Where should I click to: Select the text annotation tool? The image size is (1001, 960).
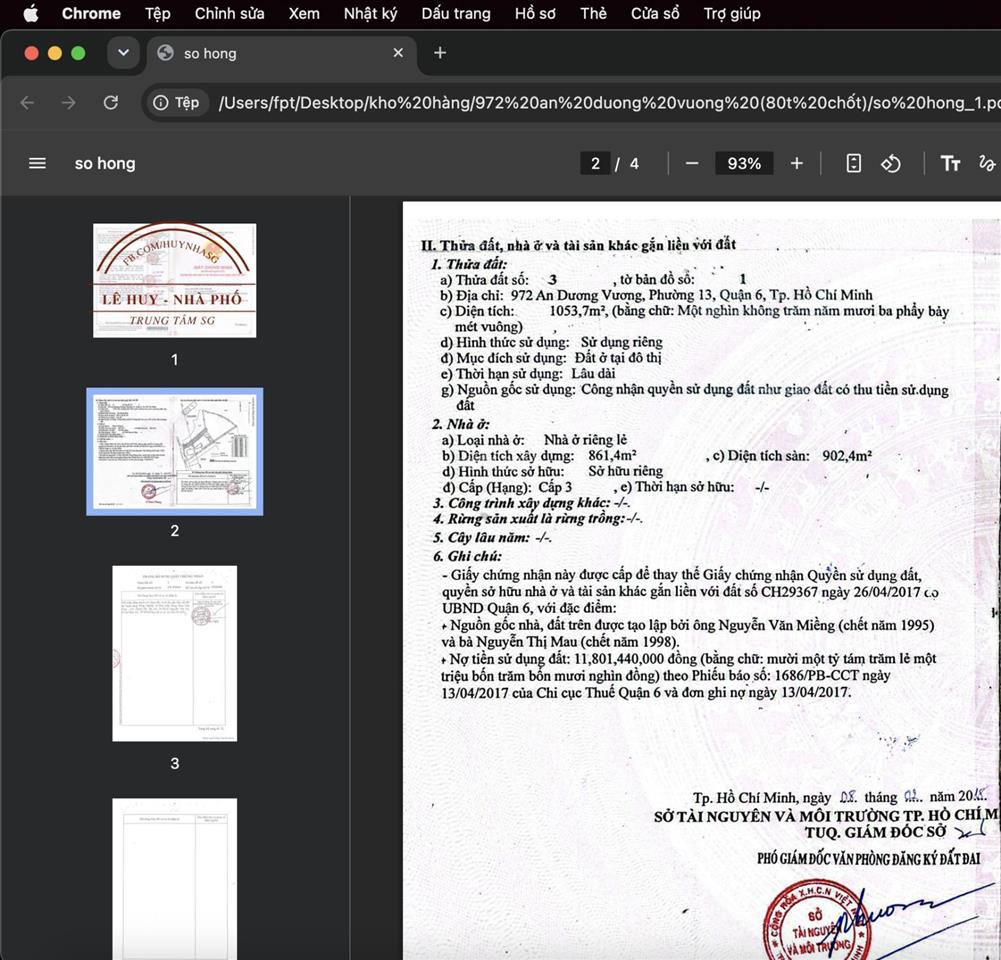click(x=950, y=163)
